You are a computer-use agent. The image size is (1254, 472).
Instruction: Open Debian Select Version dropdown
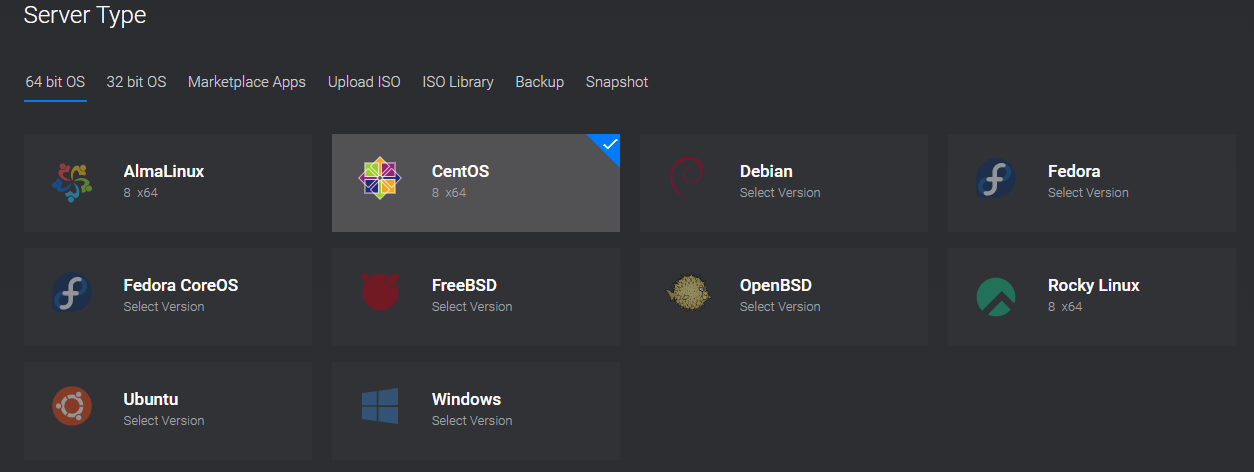point(780,193)
